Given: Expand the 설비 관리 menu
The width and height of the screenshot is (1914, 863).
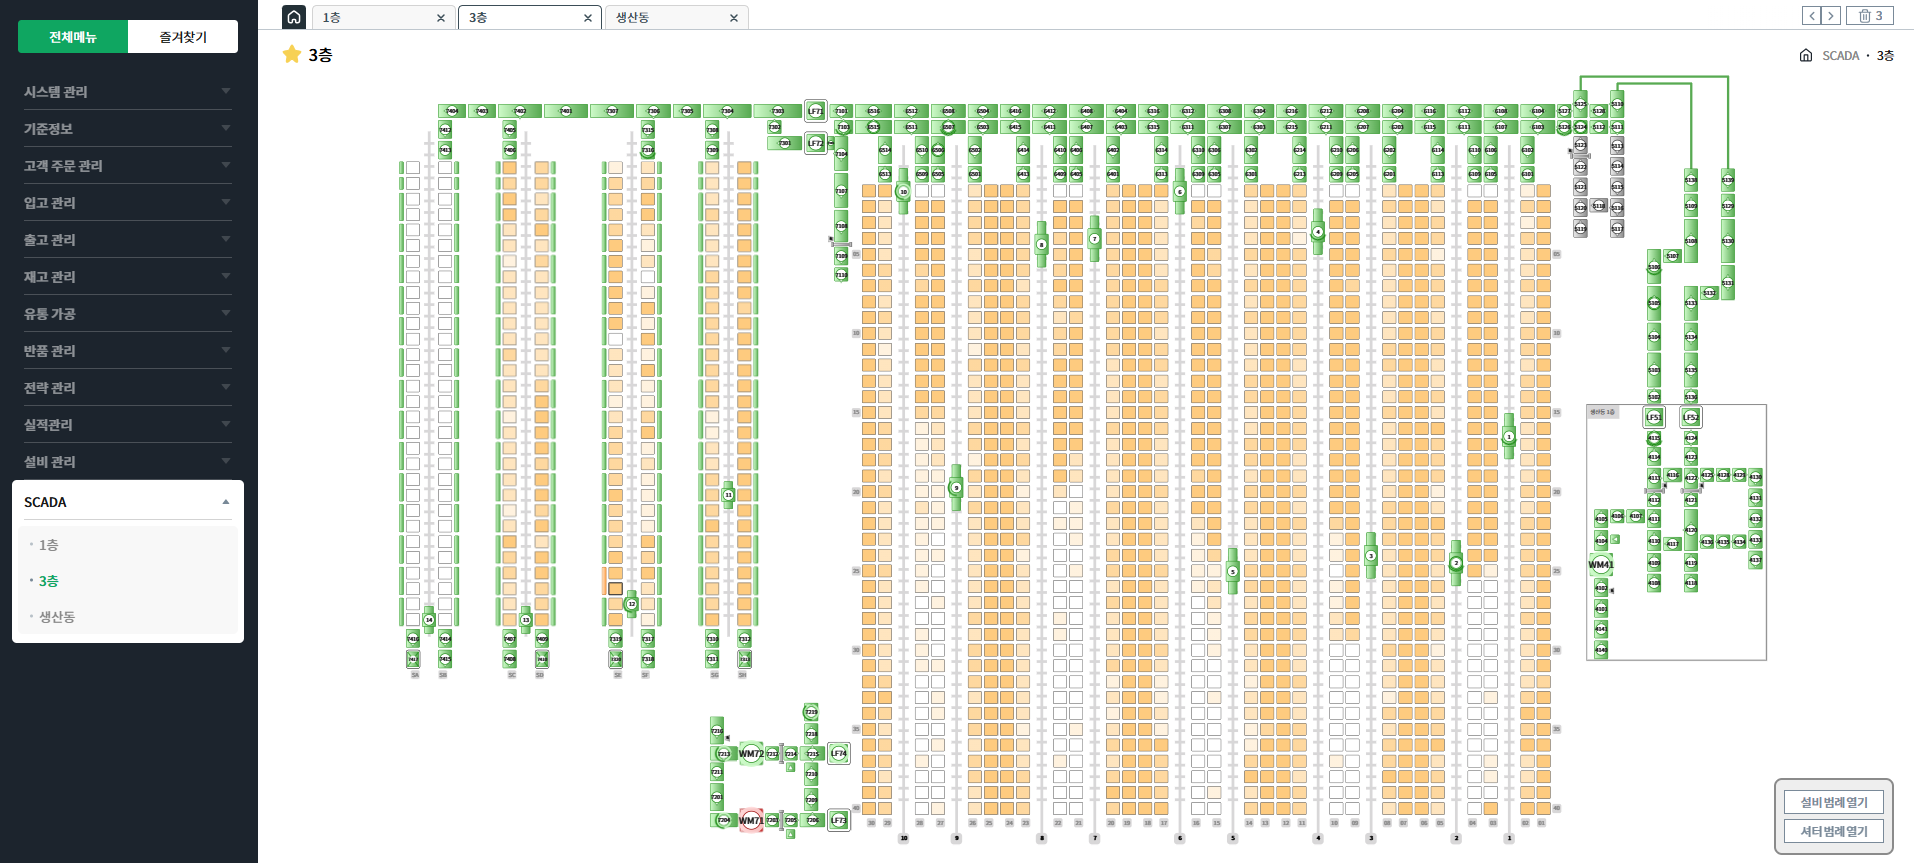Looking at the screenshot, I should (127, 461).
